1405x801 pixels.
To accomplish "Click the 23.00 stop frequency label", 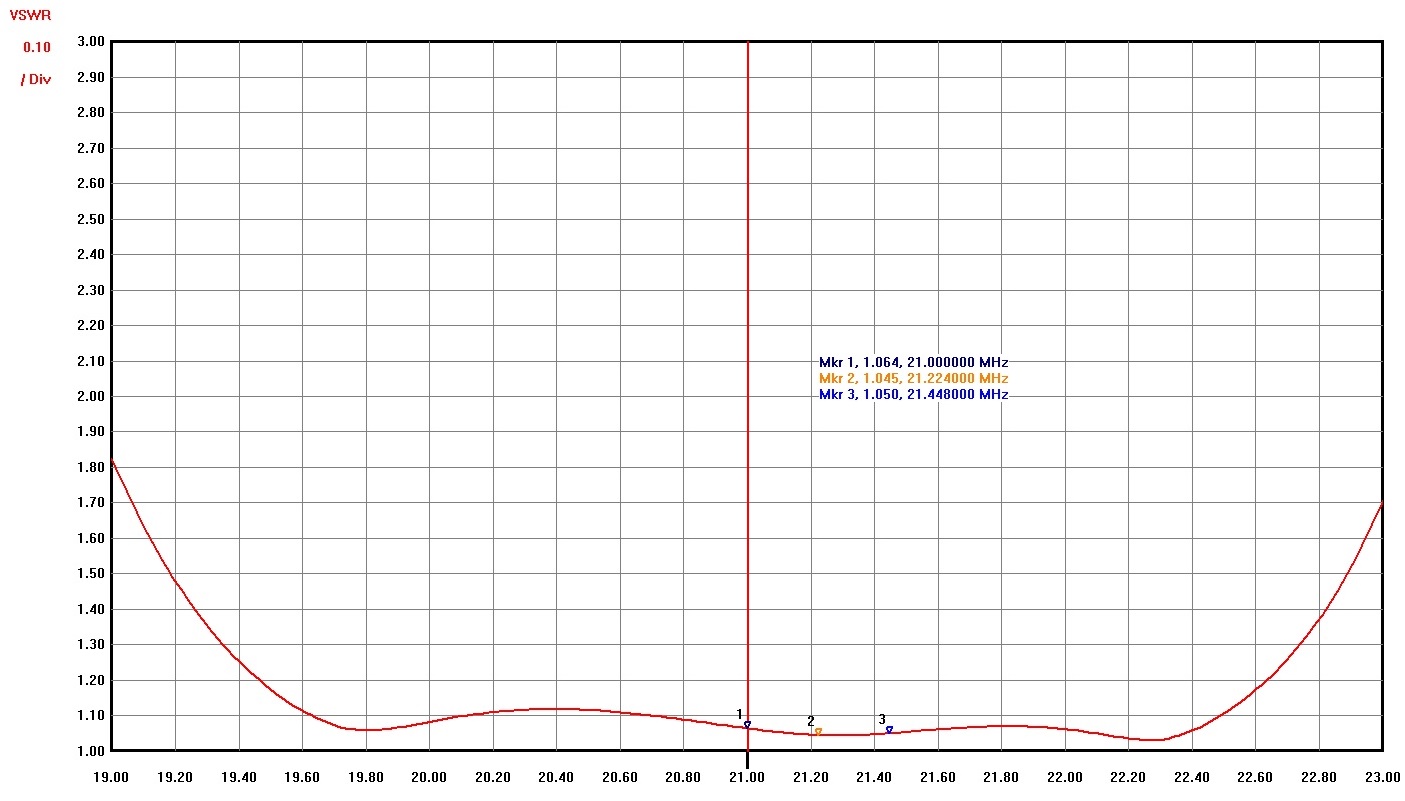I will 1382,777.
